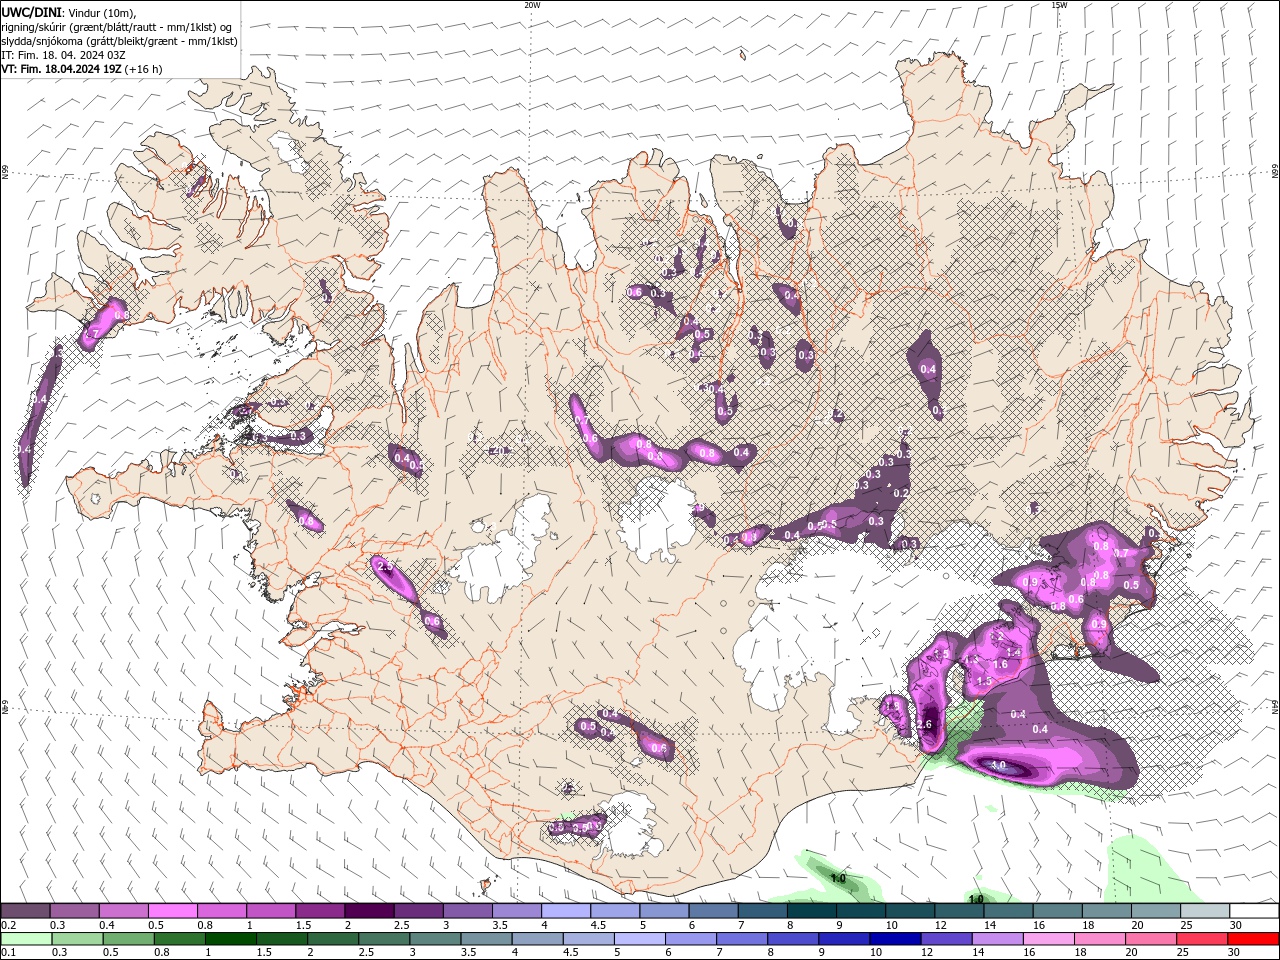Screen dimensions: 1280x960
Task: Choose the 18 swatch on the snow scale
Action: click(x=1106, y=911)
